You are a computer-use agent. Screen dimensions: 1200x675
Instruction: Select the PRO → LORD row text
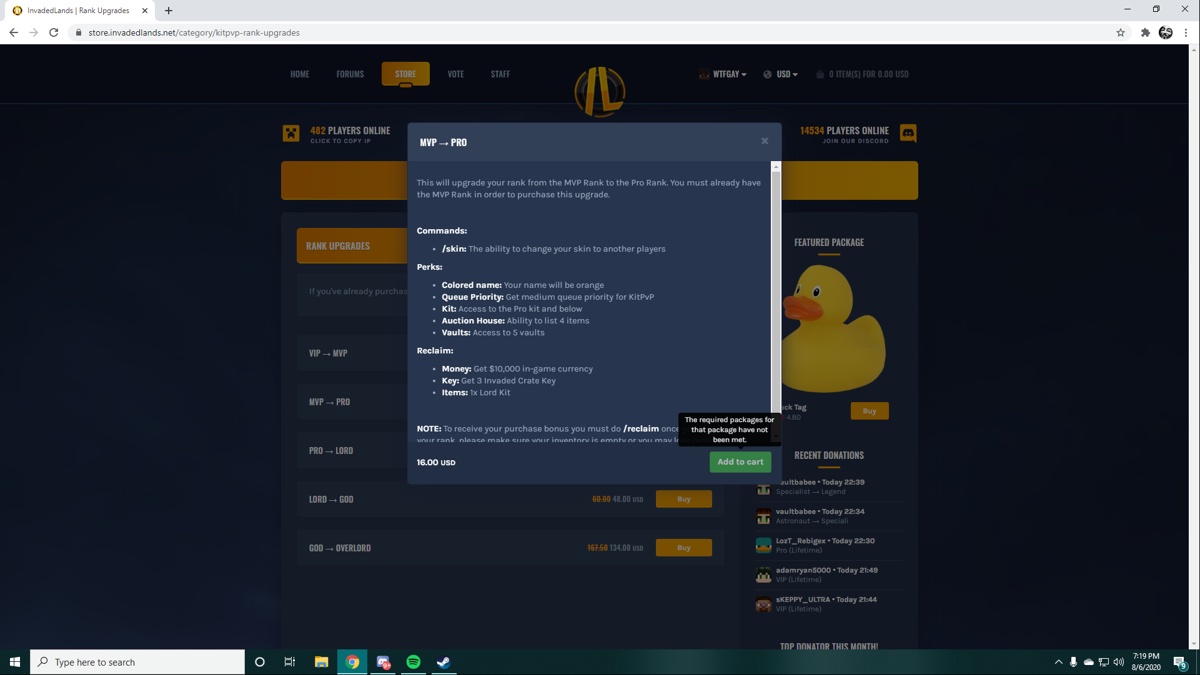point(331,451)
